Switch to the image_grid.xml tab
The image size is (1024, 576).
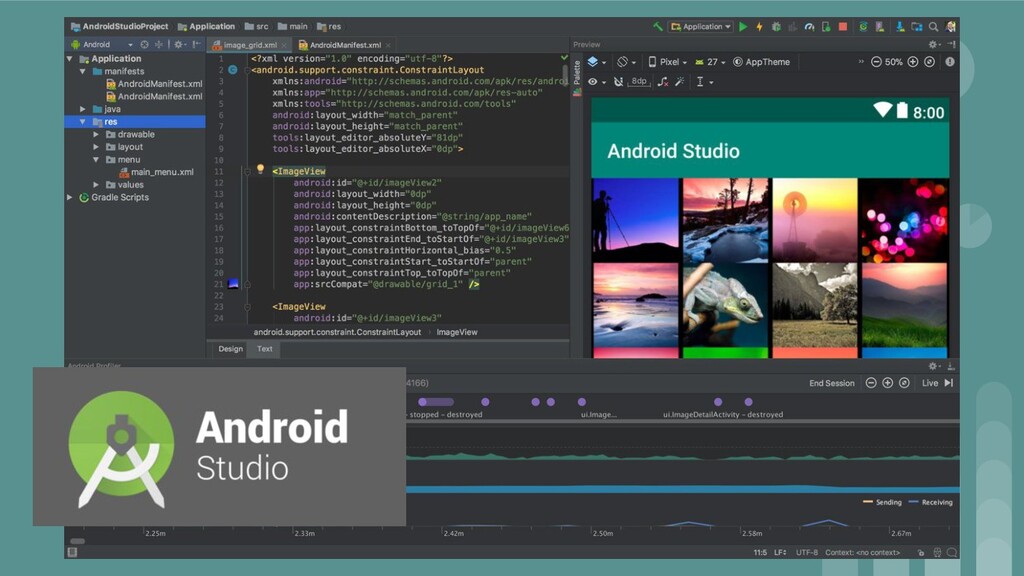point(249,45)
